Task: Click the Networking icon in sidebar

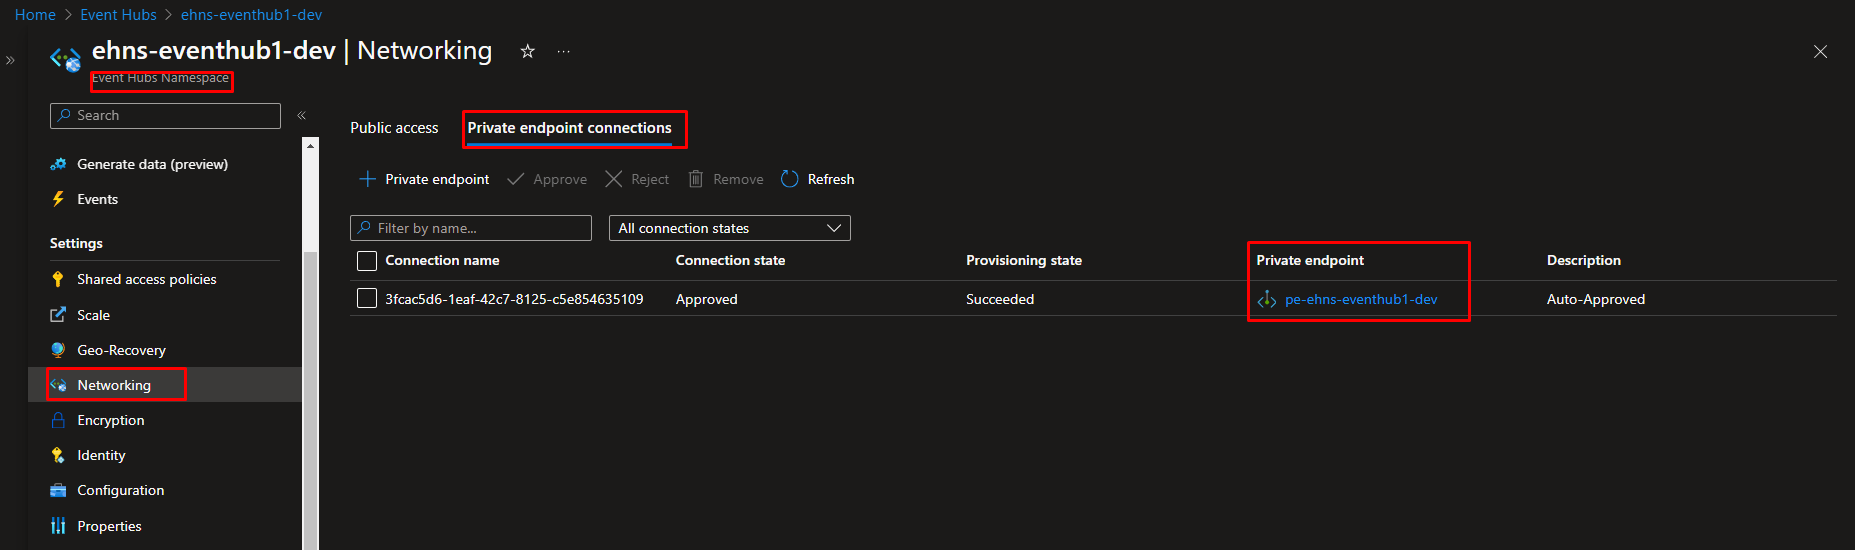Action: 58,385
